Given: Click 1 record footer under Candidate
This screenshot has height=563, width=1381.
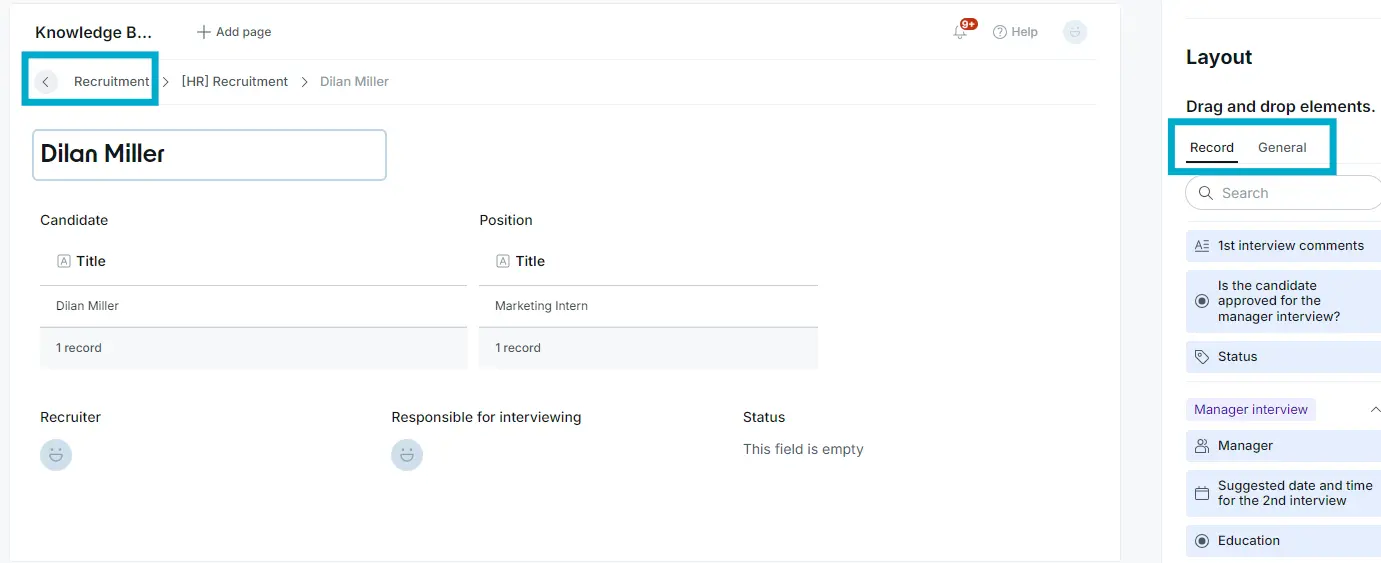Looking at the screenshot, I should [x=253, y=348].
